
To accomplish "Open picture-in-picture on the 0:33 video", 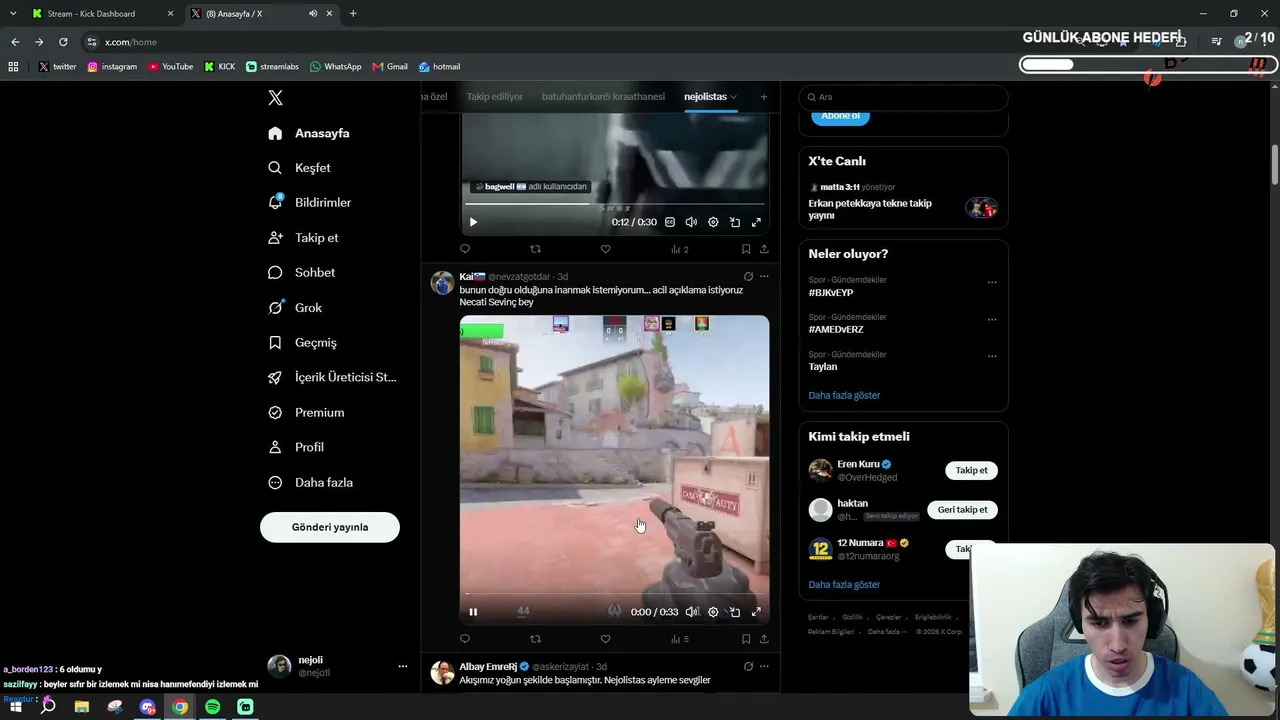I will click(735, 612).
